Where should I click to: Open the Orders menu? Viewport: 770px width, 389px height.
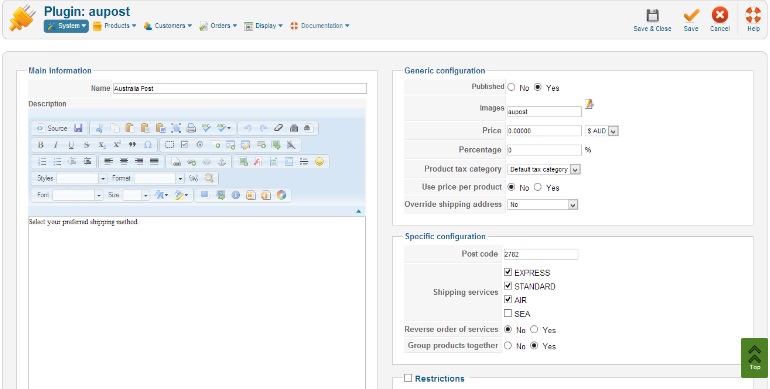pos(218,26)
